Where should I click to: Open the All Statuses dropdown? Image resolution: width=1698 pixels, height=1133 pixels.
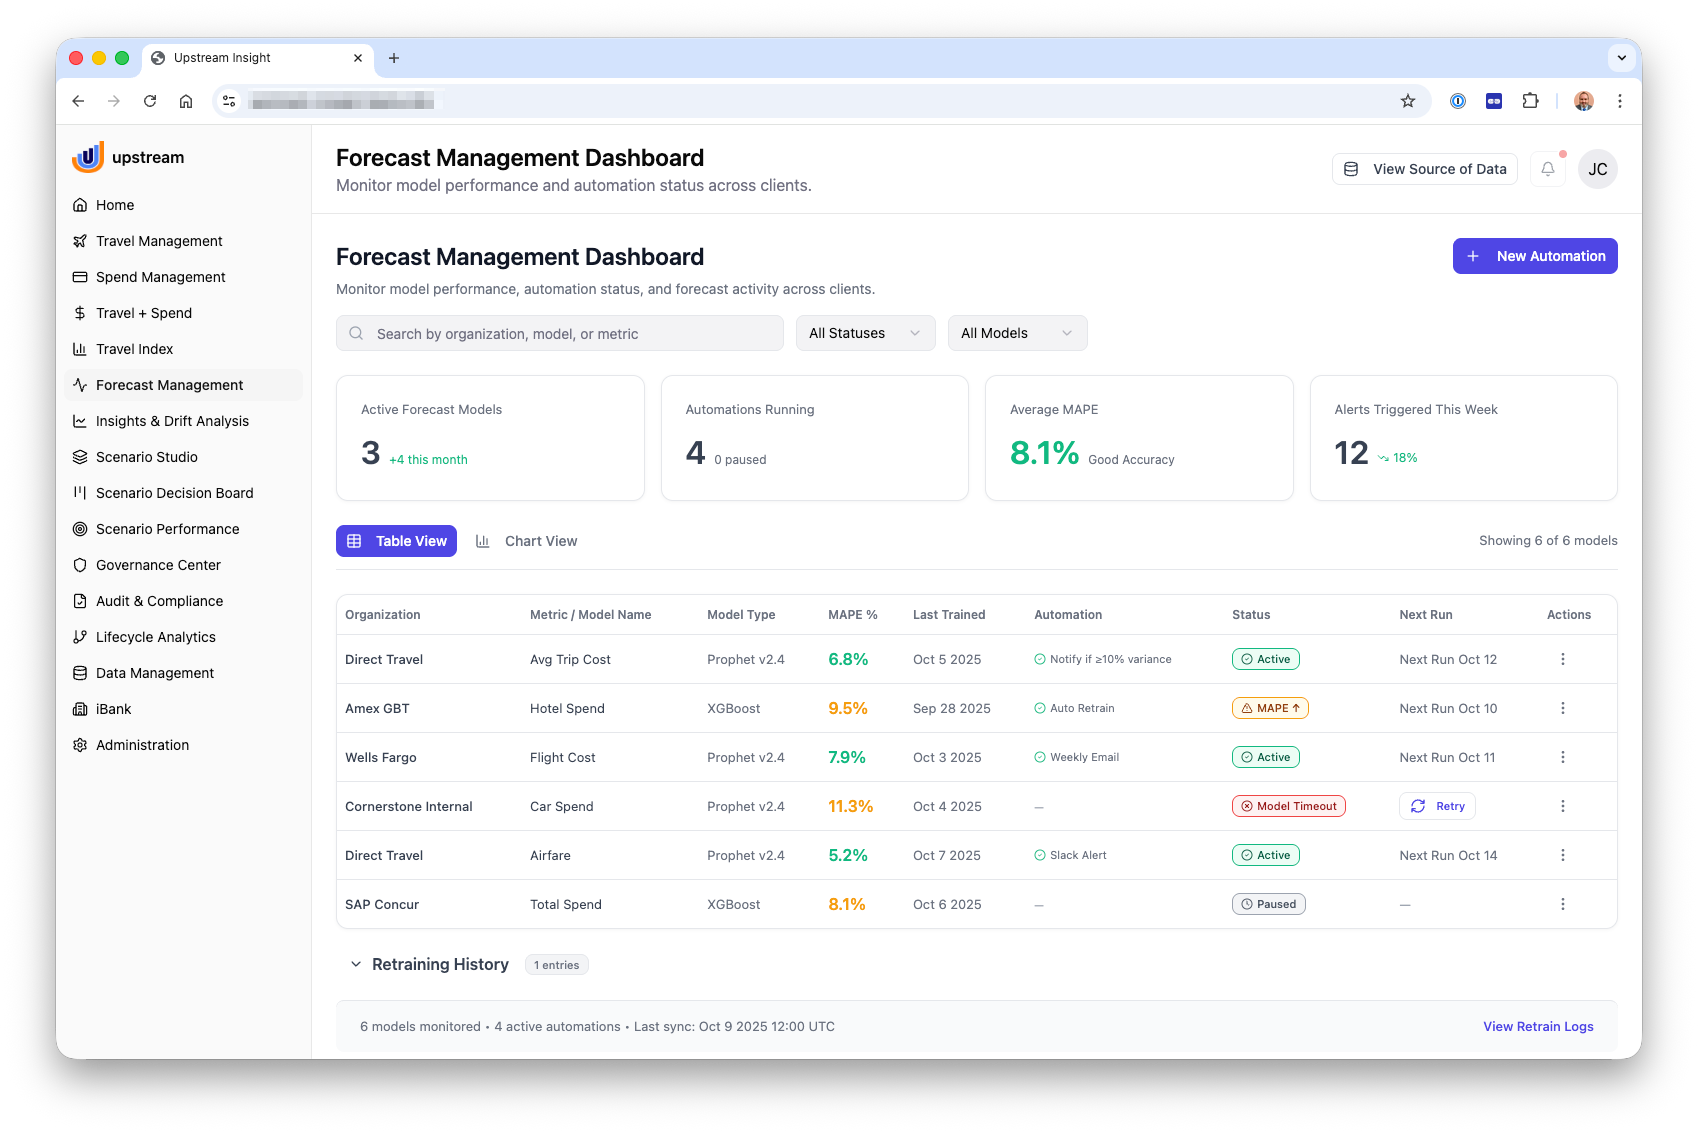[x=865, y=333]
